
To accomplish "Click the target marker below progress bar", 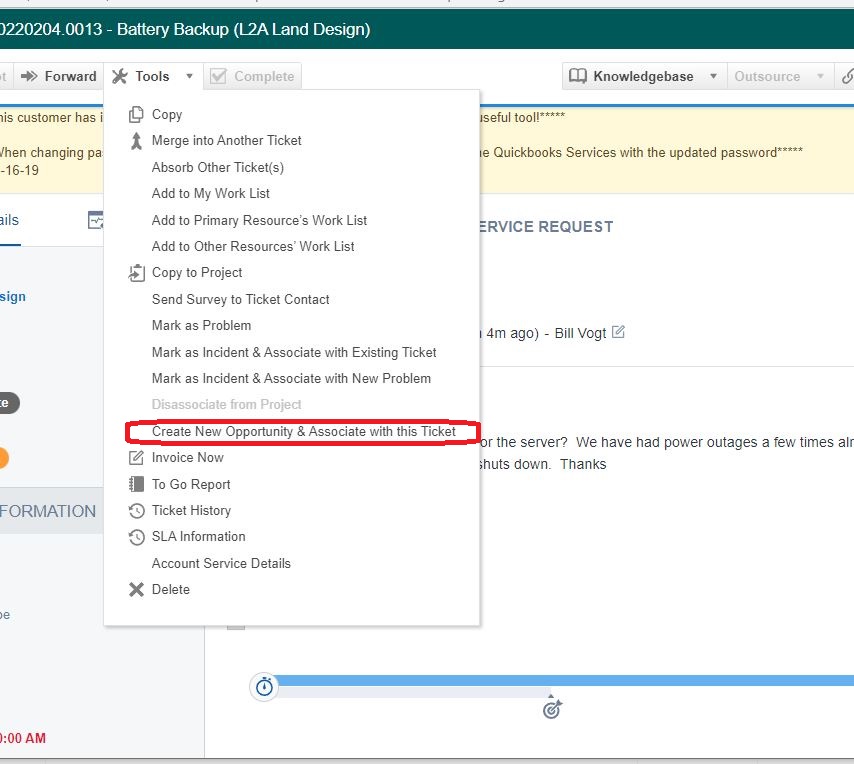I will pyautogui.click(x=552, y=709).
